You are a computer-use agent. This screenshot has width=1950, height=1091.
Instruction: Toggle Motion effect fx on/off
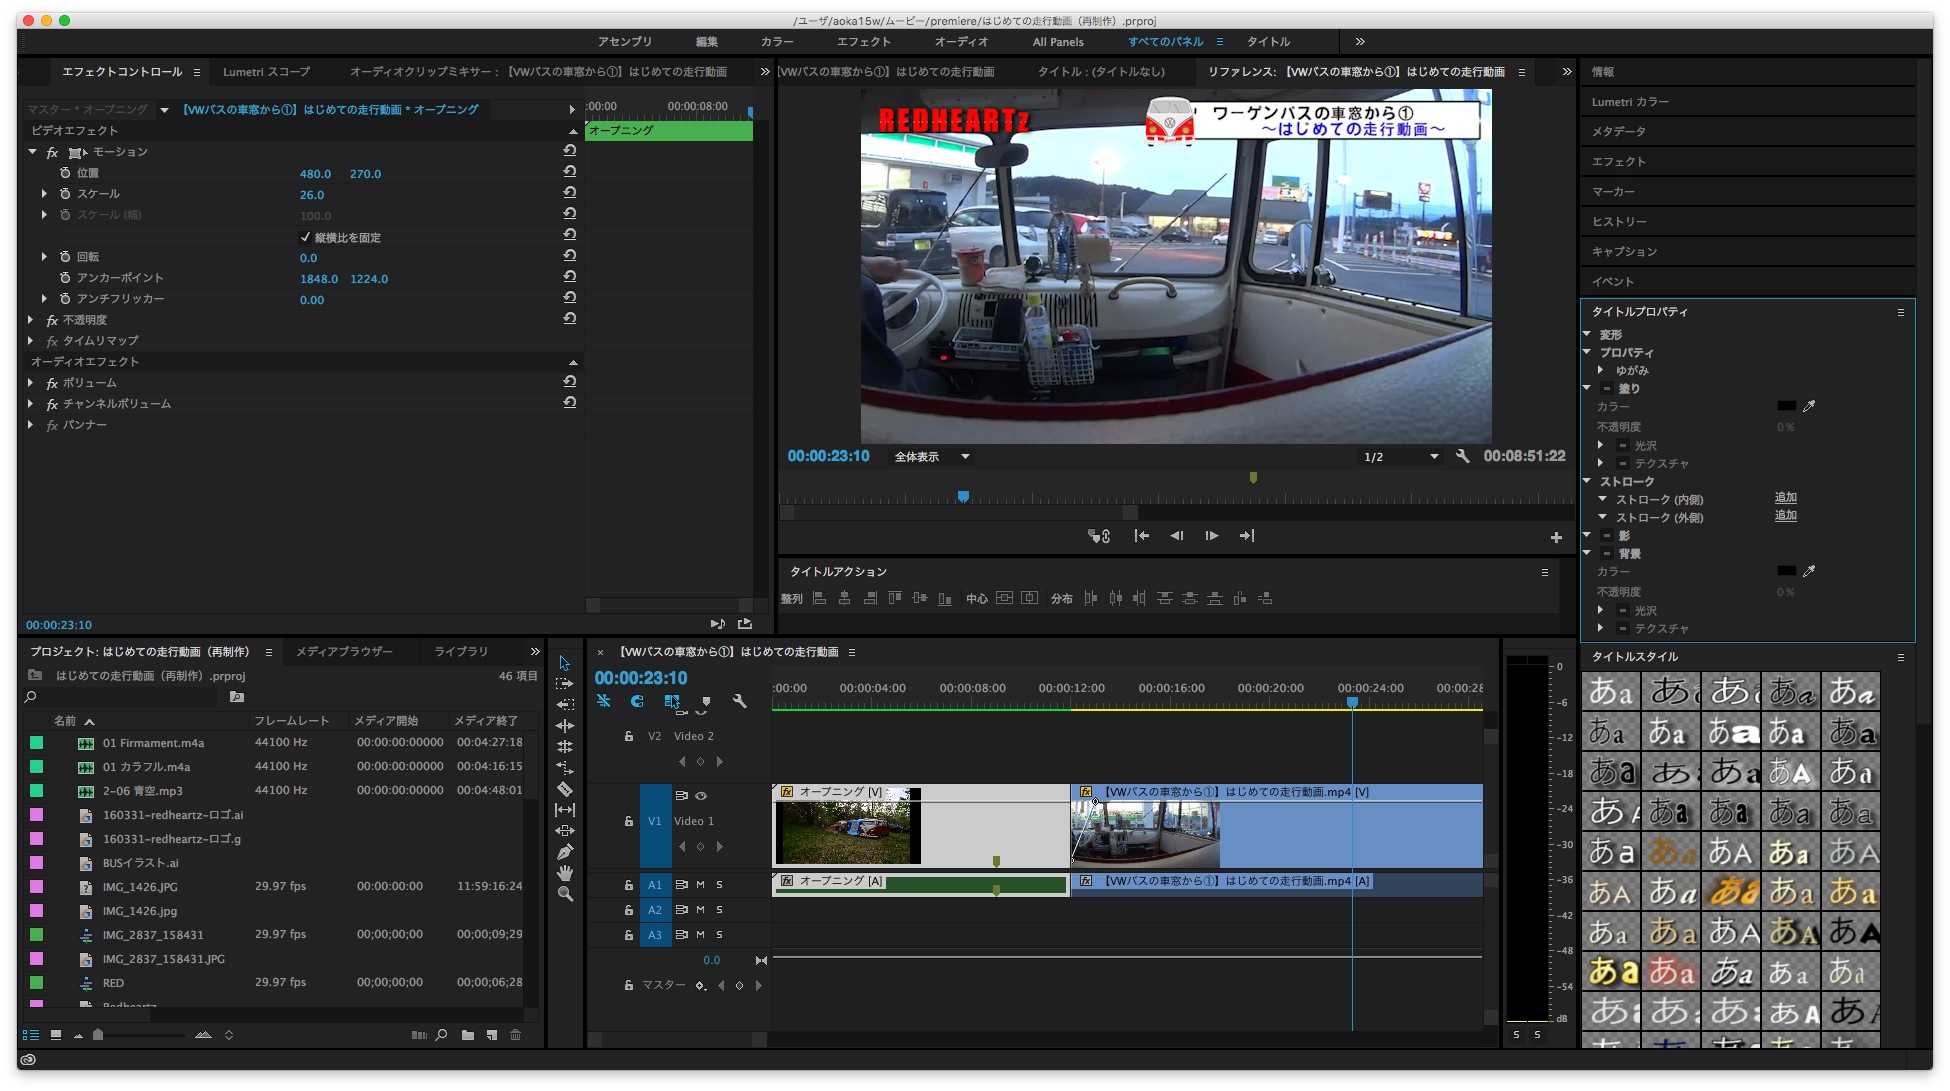coord(52,152)
